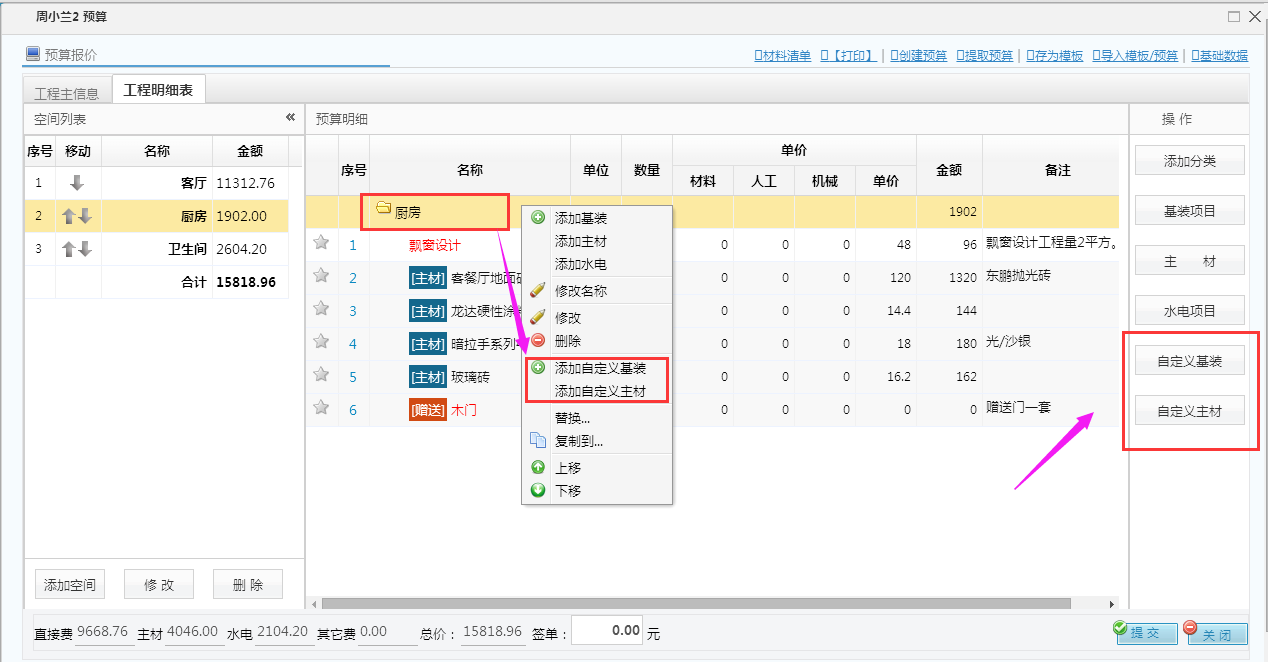Click the green 上移 arrow icon
Screen dimensions: 1268x662
click(x=538, y=467)
